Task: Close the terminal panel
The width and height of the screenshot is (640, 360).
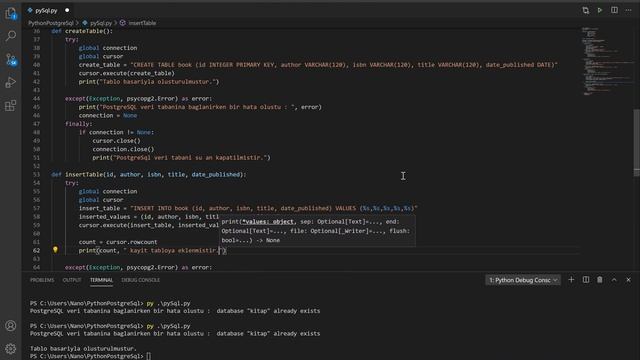Action: (629, 280)
